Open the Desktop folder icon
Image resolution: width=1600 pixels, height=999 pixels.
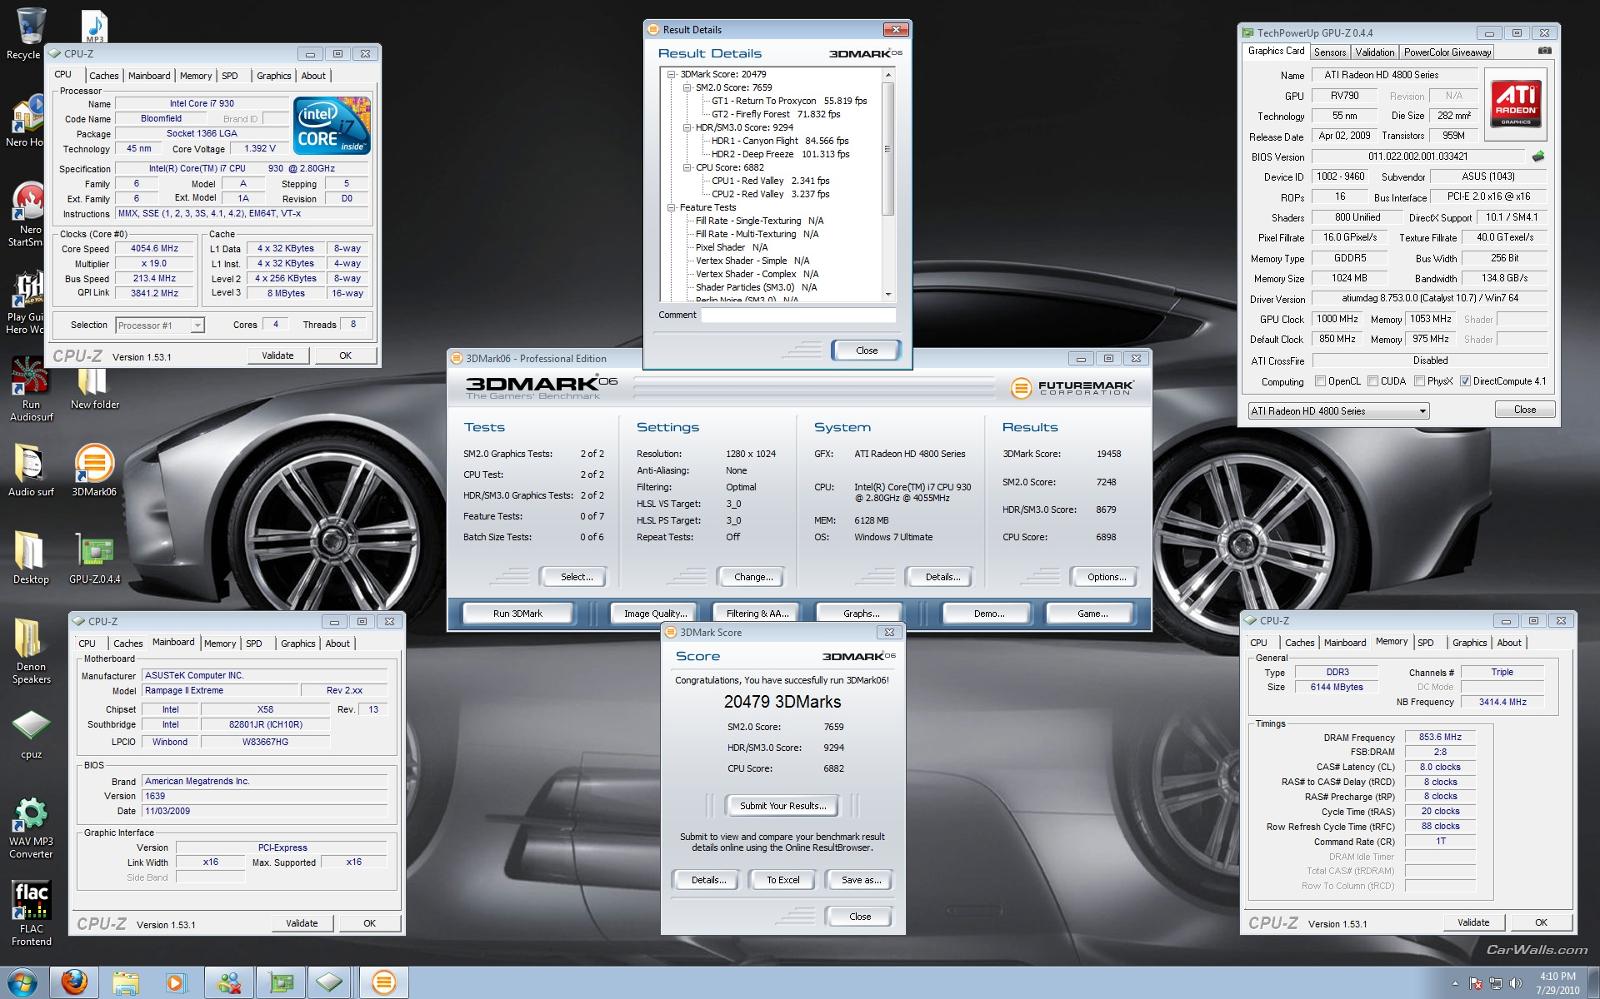(x=30, y=557)
